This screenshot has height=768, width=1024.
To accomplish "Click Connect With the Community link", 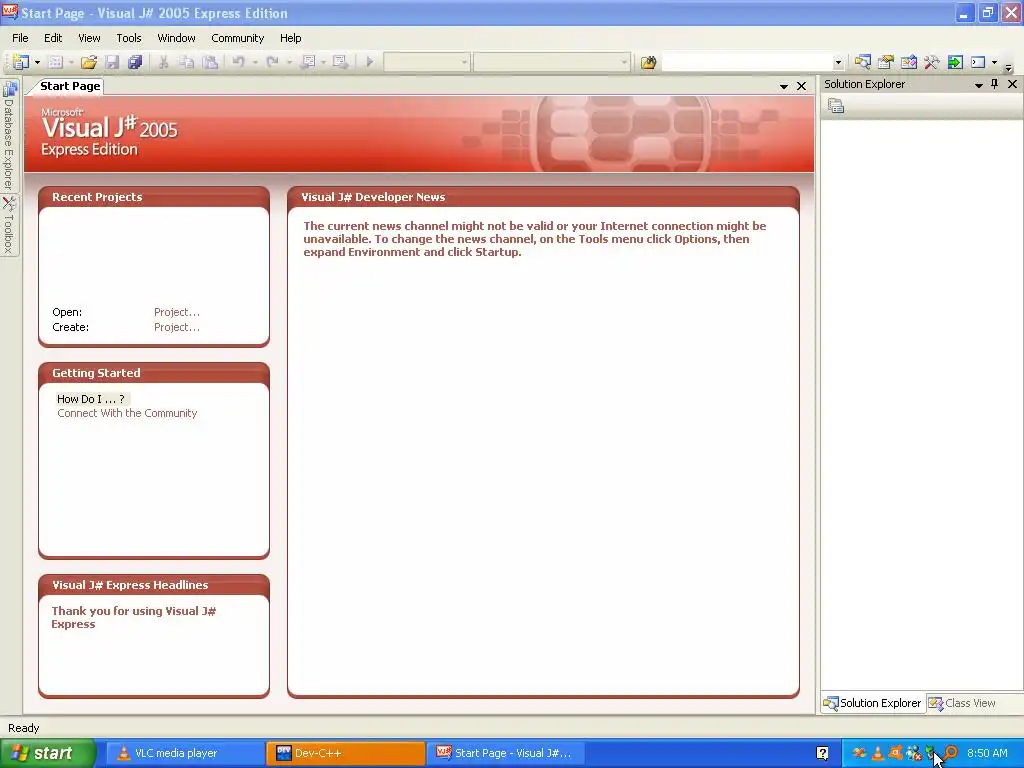I will [127, 413].
